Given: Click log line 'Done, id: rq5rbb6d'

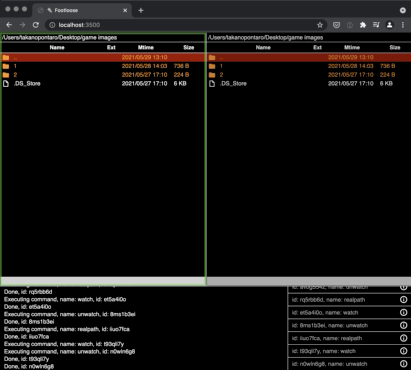Looking at the screenshot, I should tap(28, 292).
